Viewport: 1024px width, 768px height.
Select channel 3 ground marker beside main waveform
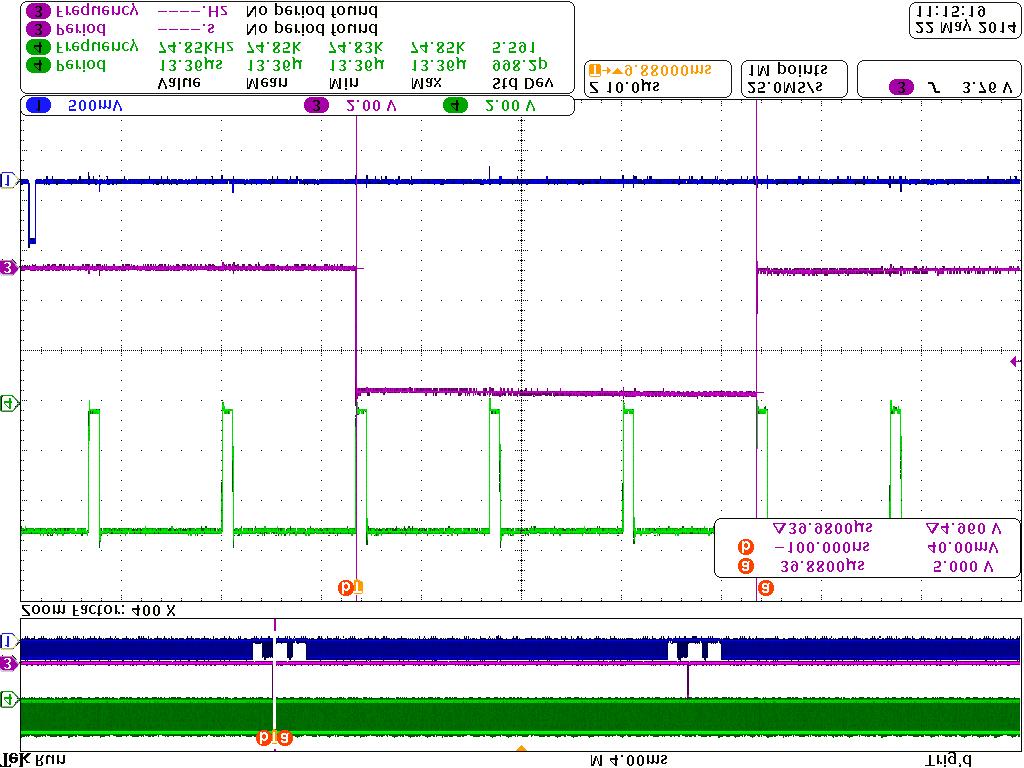tap(8, 267)
